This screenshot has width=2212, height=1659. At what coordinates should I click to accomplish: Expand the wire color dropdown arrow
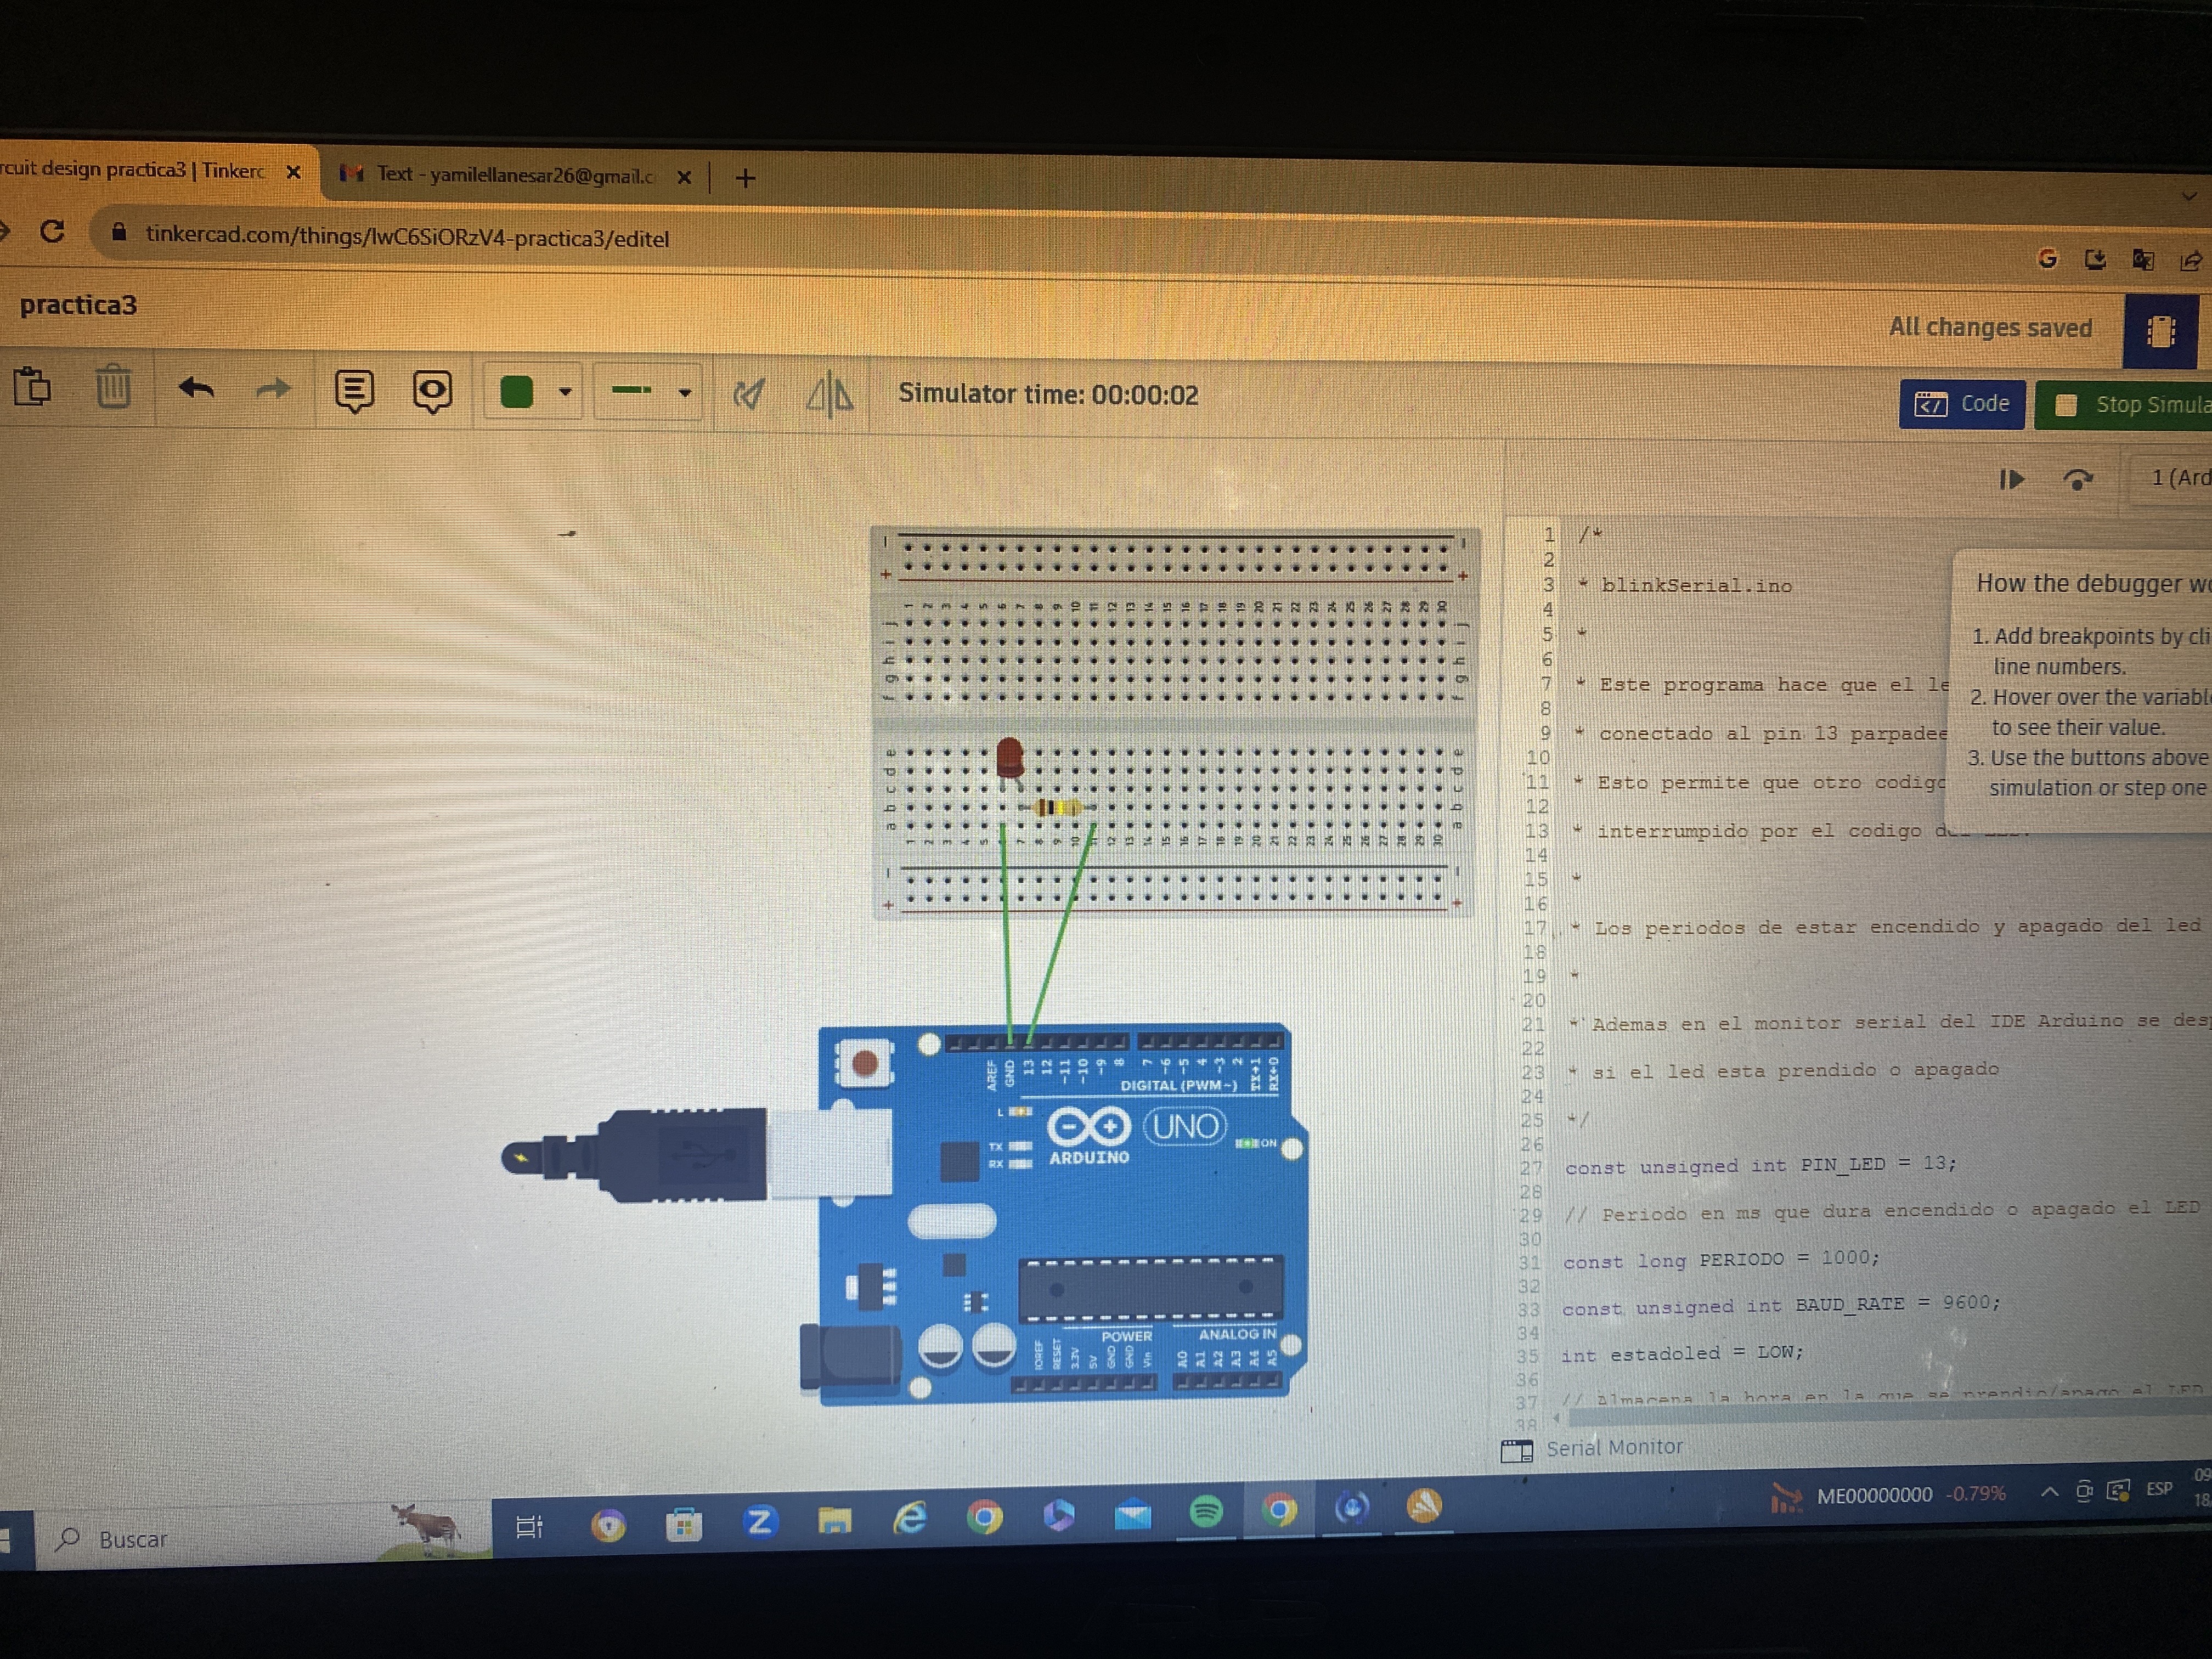[x=565, y=392]
